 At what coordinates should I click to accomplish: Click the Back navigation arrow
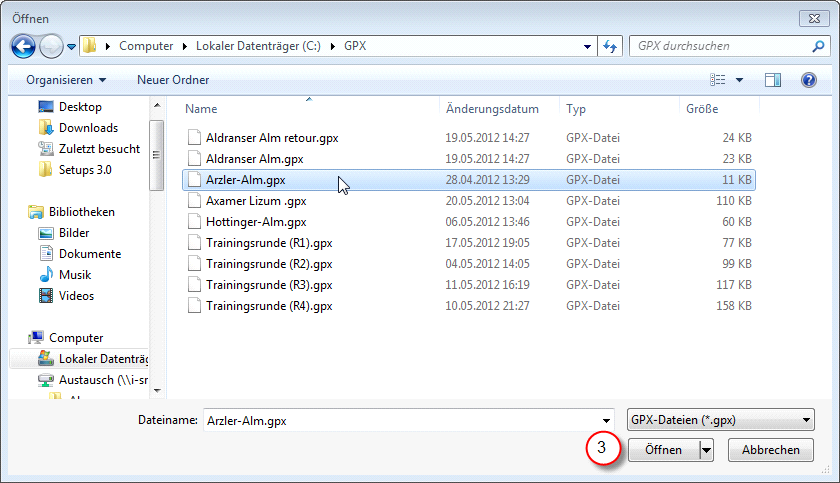pos(24,46)
